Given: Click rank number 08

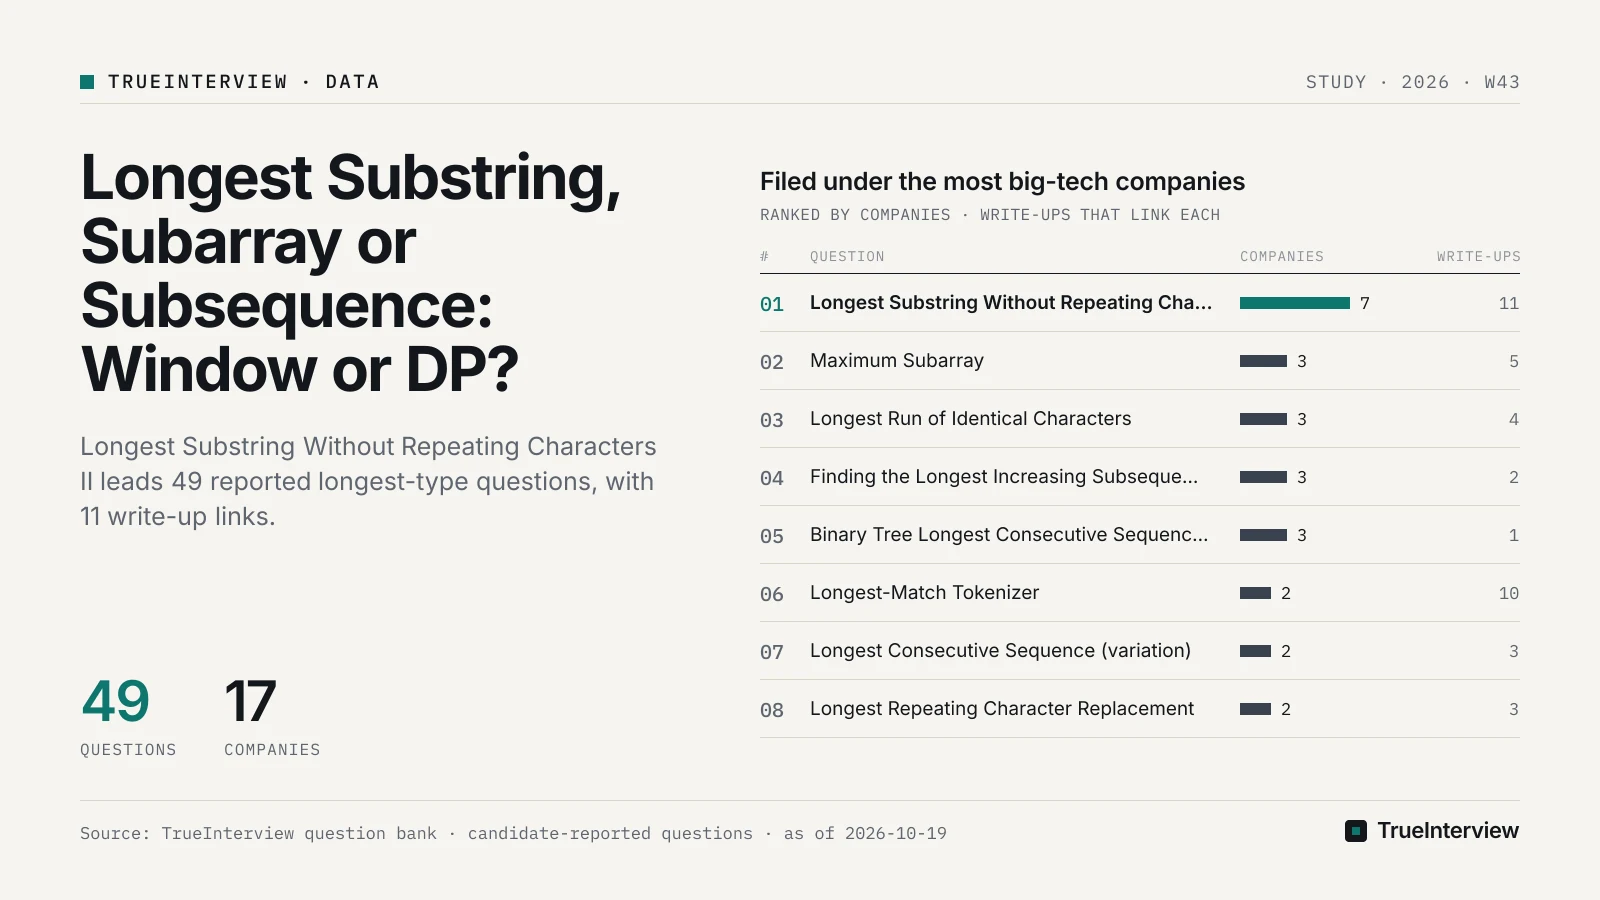Looking at the screenshot, I should [772, 710].
